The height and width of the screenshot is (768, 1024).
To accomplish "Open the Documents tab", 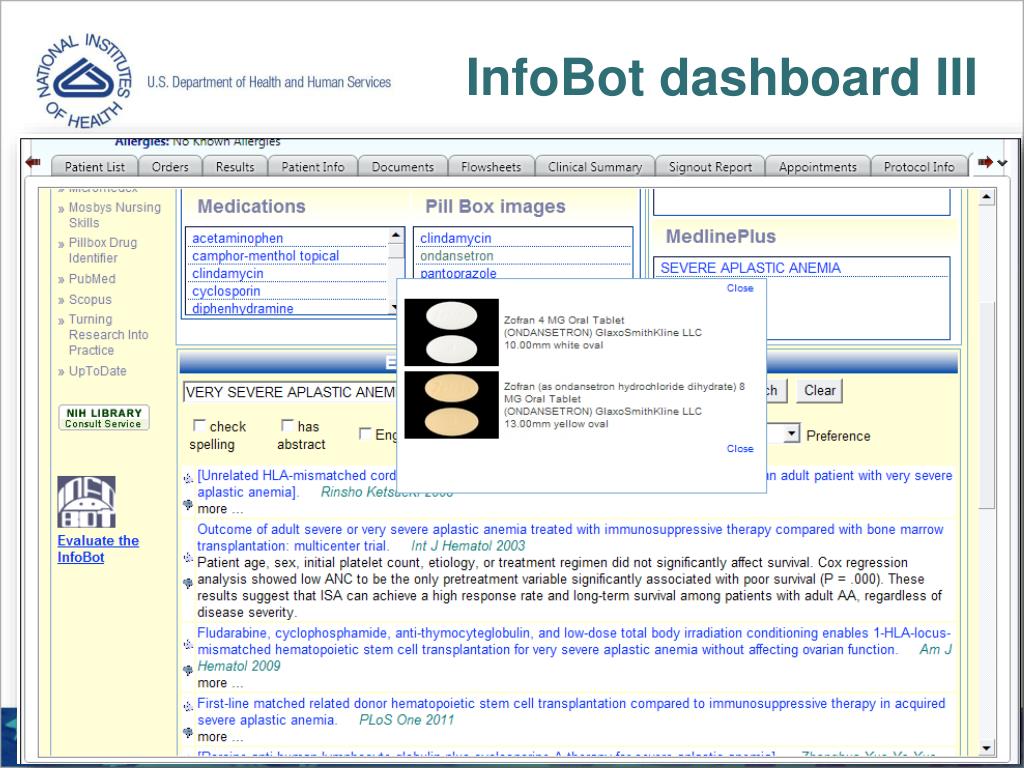I will (402, 167).
